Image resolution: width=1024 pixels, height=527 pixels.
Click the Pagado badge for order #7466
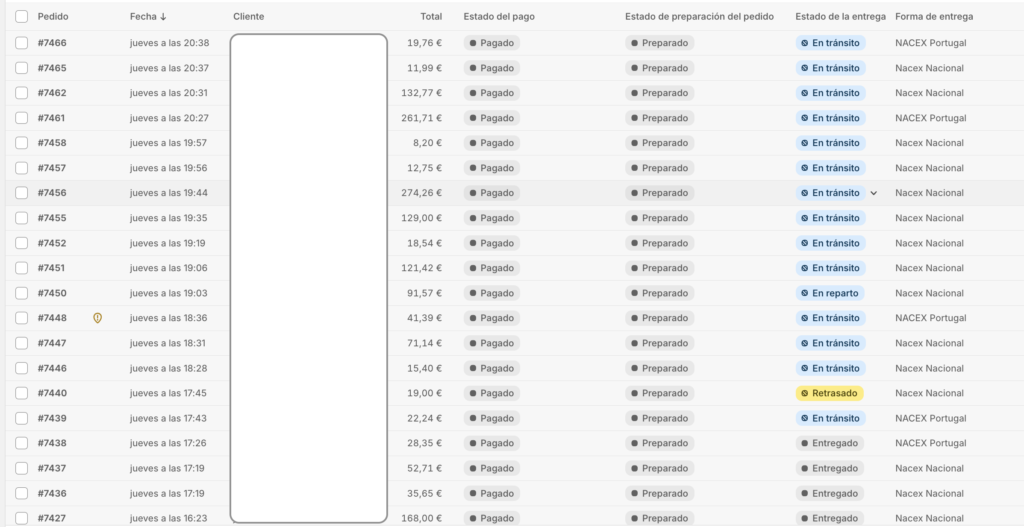[x=491, y=43]
